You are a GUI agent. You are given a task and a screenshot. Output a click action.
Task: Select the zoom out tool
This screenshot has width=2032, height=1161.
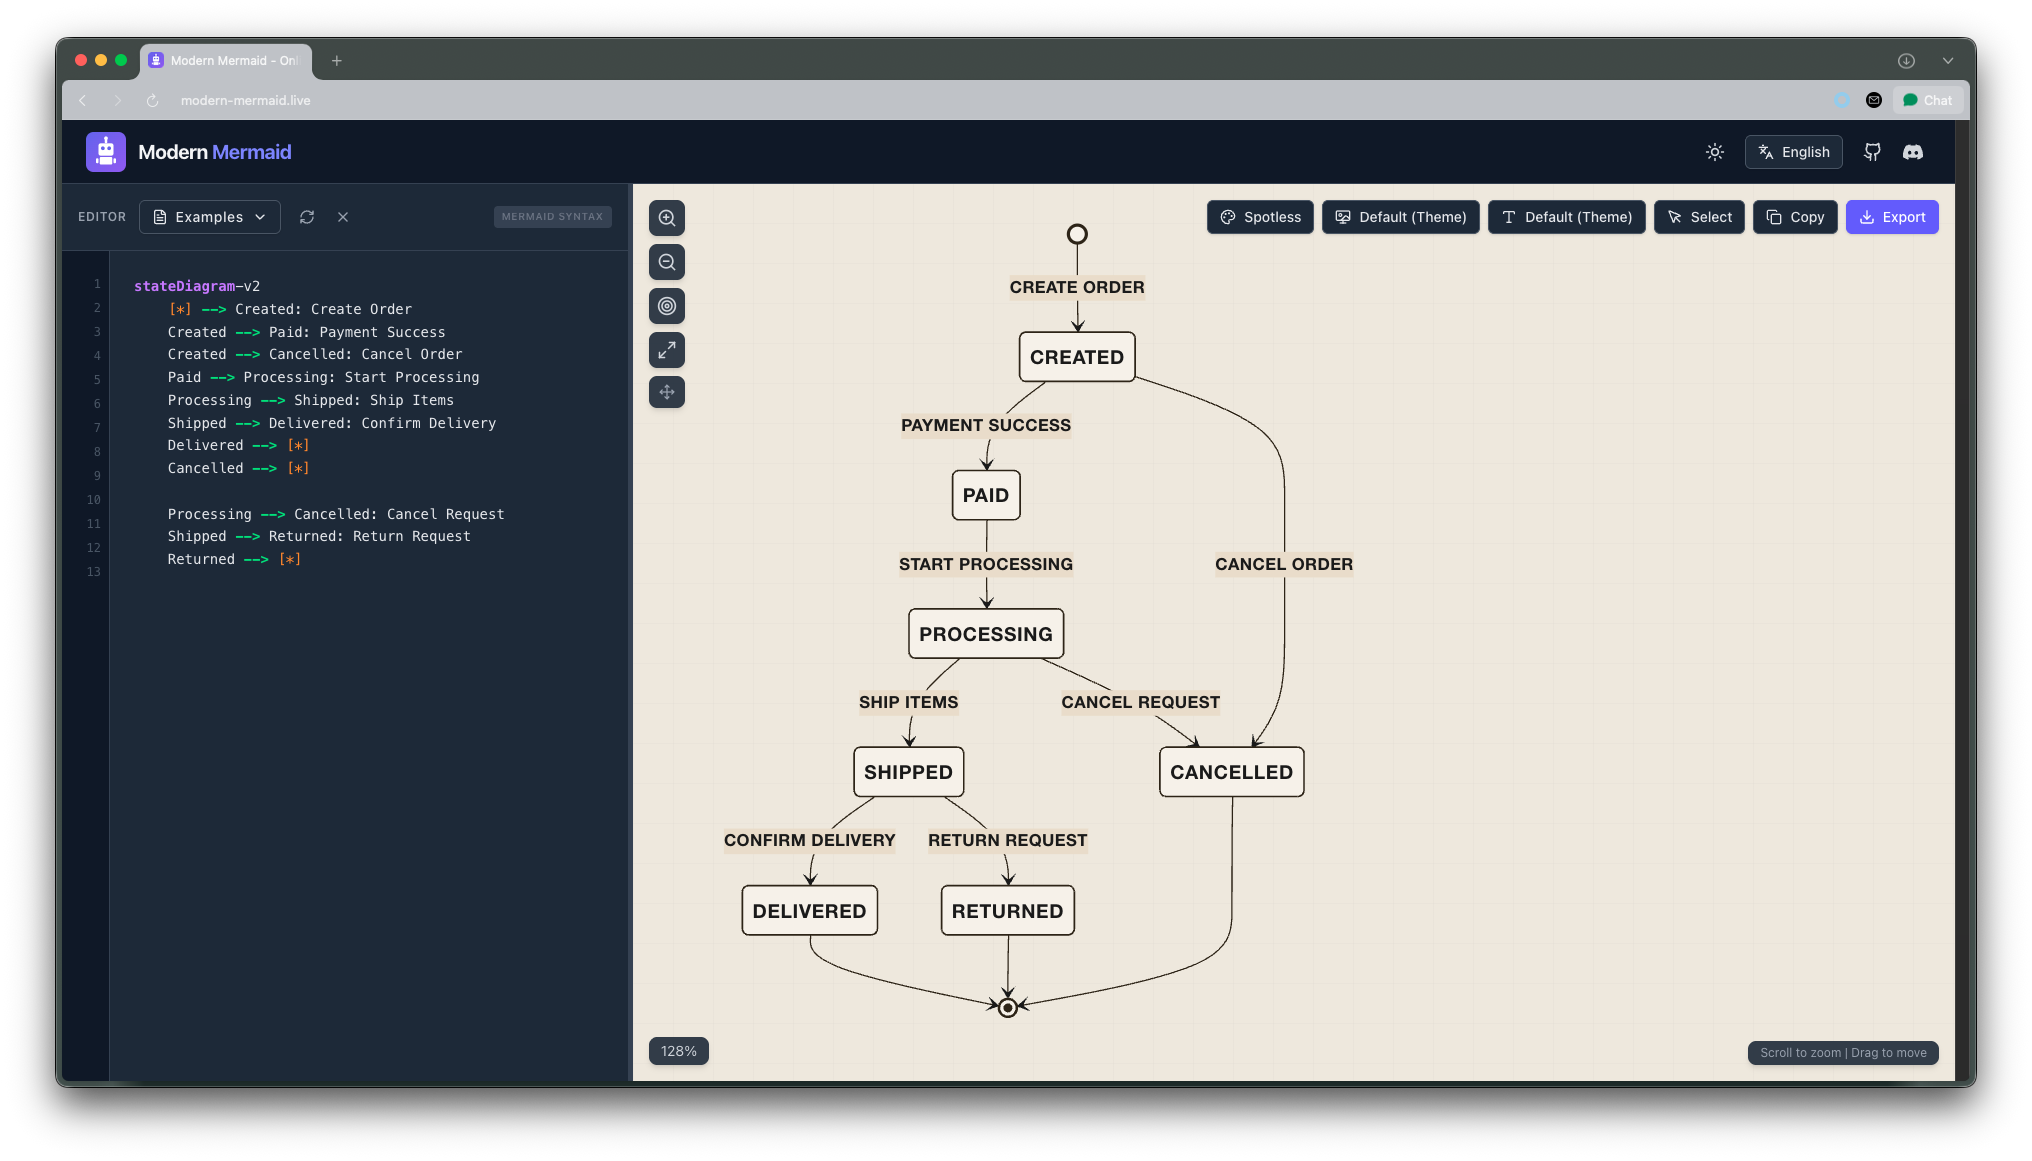pos(667,262)
